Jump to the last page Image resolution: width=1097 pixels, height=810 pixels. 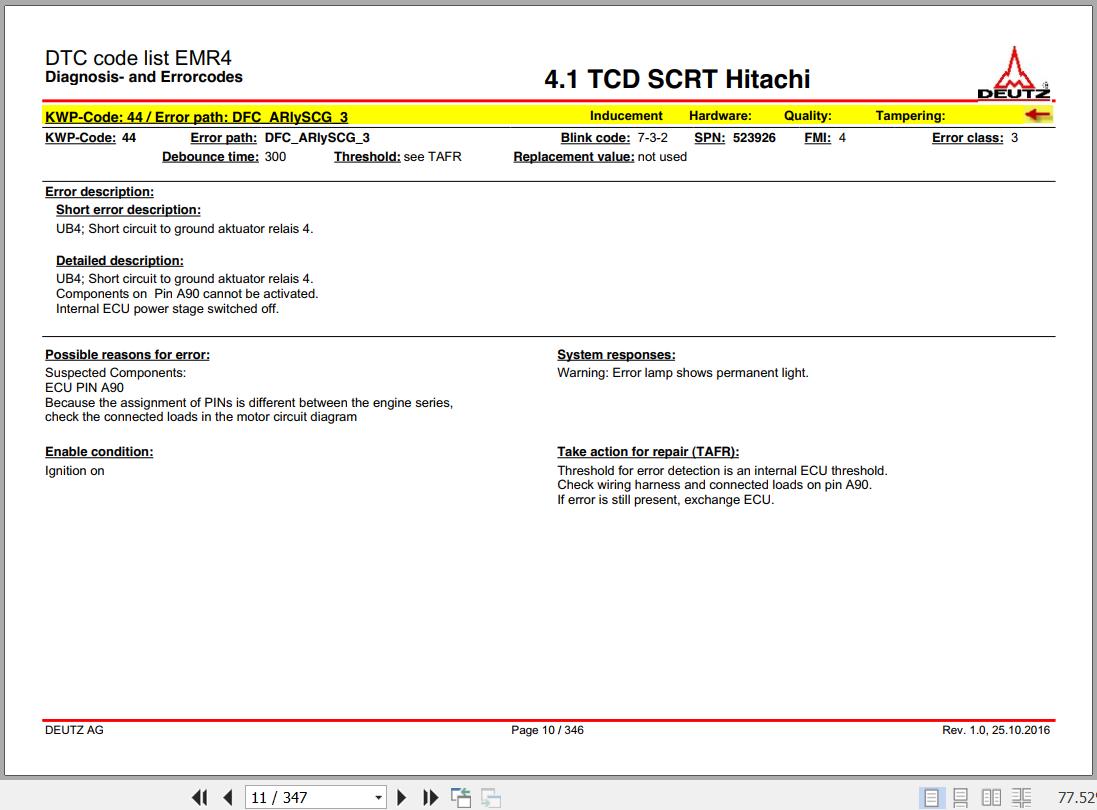click(x=430, y=797)
